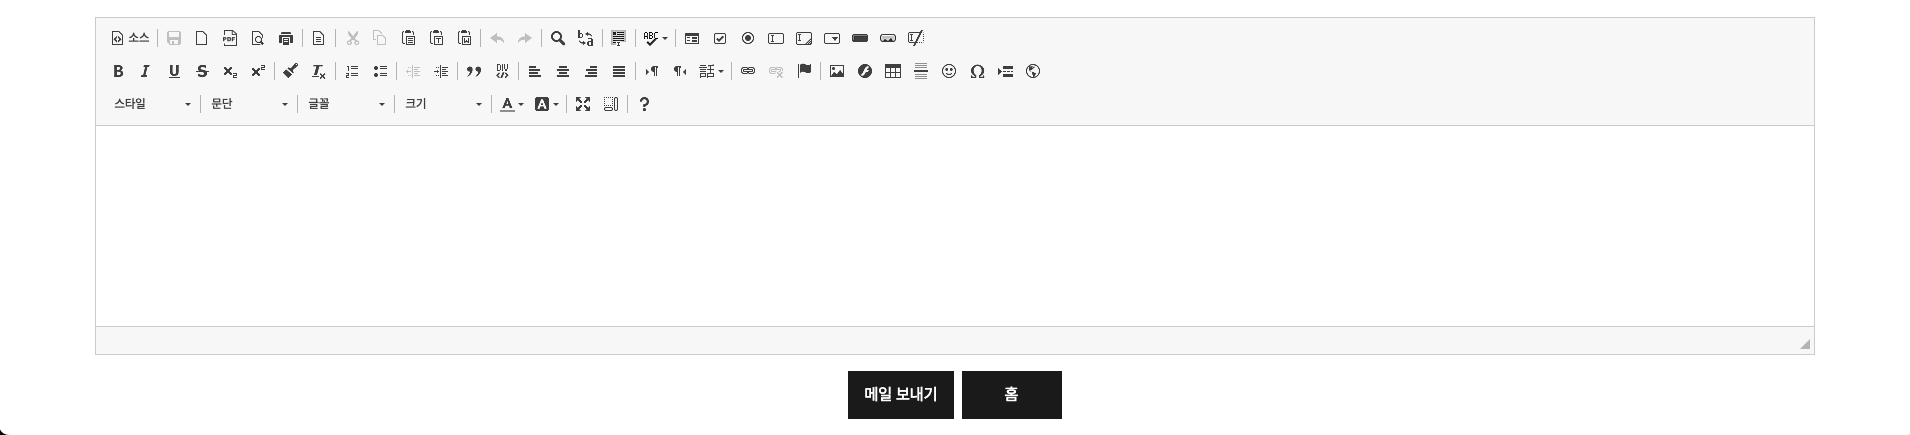Open the 스타일 styles dropdown
The height and width of the screenshot is (435, 1910).
pos(152,105)
